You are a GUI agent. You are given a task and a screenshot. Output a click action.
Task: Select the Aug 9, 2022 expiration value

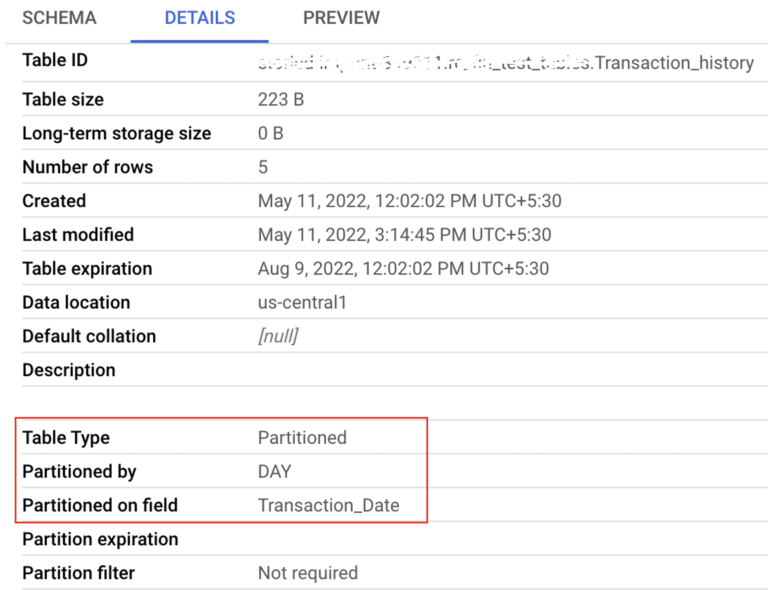404,268
